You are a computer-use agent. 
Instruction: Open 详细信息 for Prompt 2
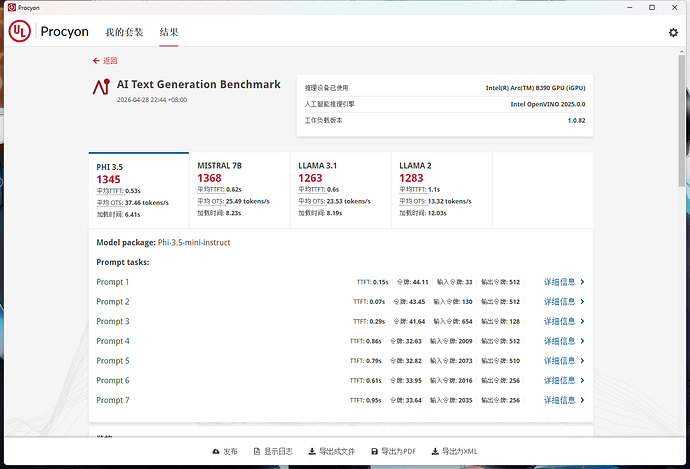560,302
